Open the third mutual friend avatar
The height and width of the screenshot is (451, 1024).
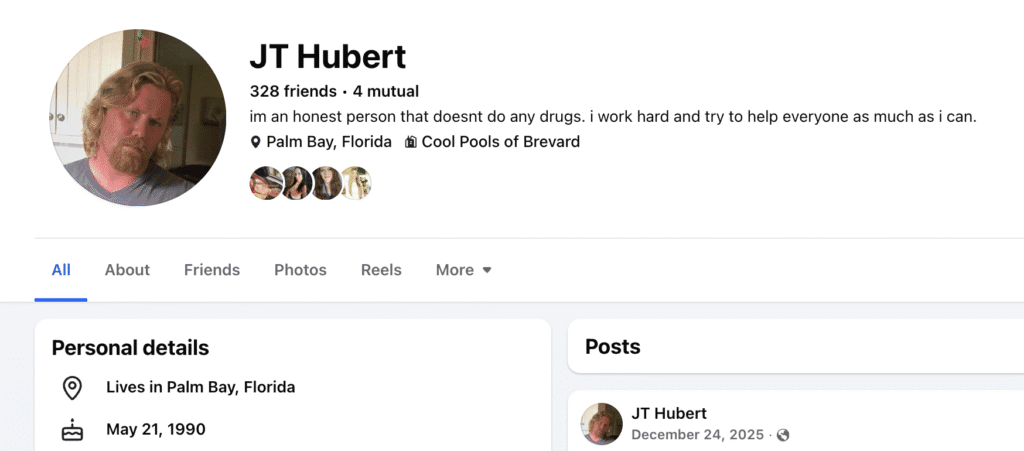point(326,183)
